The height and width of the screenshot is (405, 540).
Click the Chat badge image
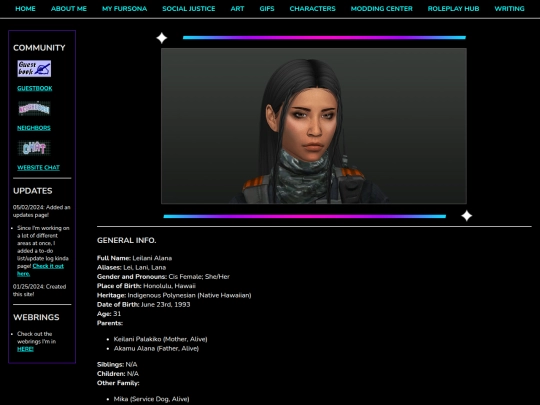[x=34, y=148]
